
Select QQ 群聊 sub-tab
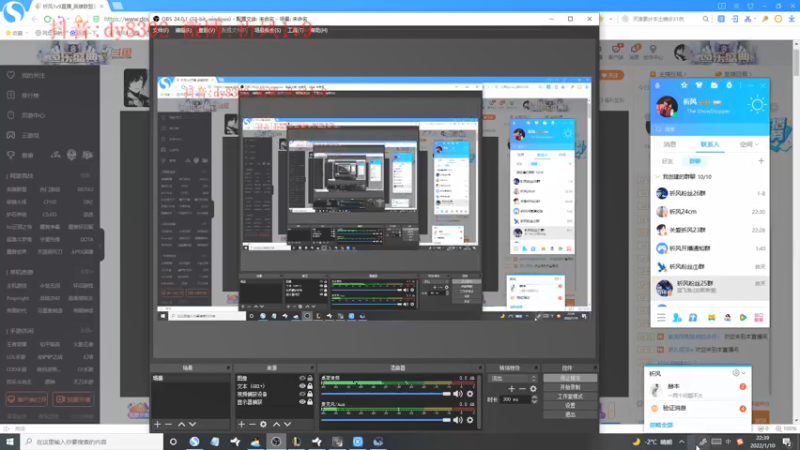coord(695,161)
